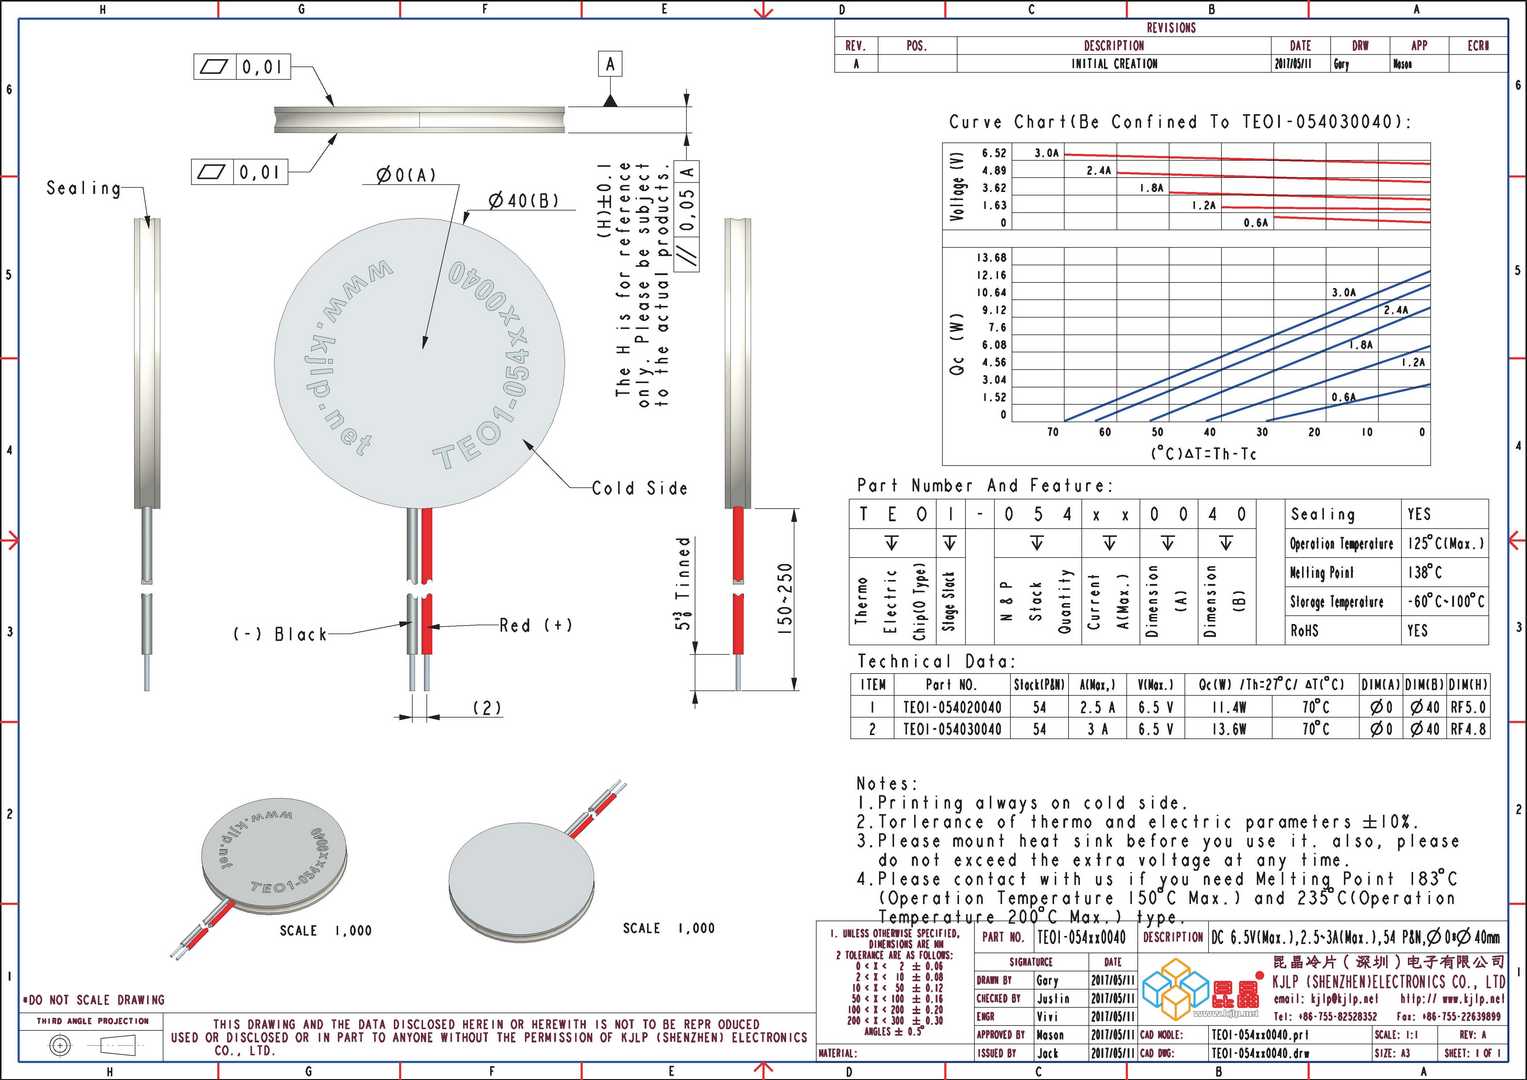Click the Voltage (V) axis label
Viewport: 1527px width, 1080px height.
point(957,186)
